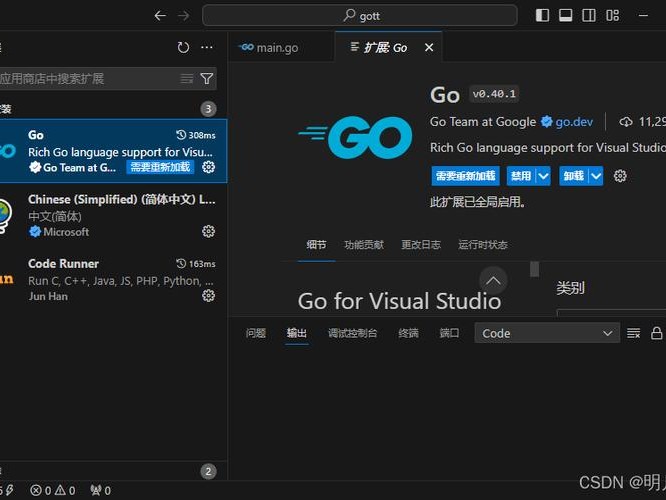Click 需要重新加载 button on Go details page
666x500 pixels.
466,176
